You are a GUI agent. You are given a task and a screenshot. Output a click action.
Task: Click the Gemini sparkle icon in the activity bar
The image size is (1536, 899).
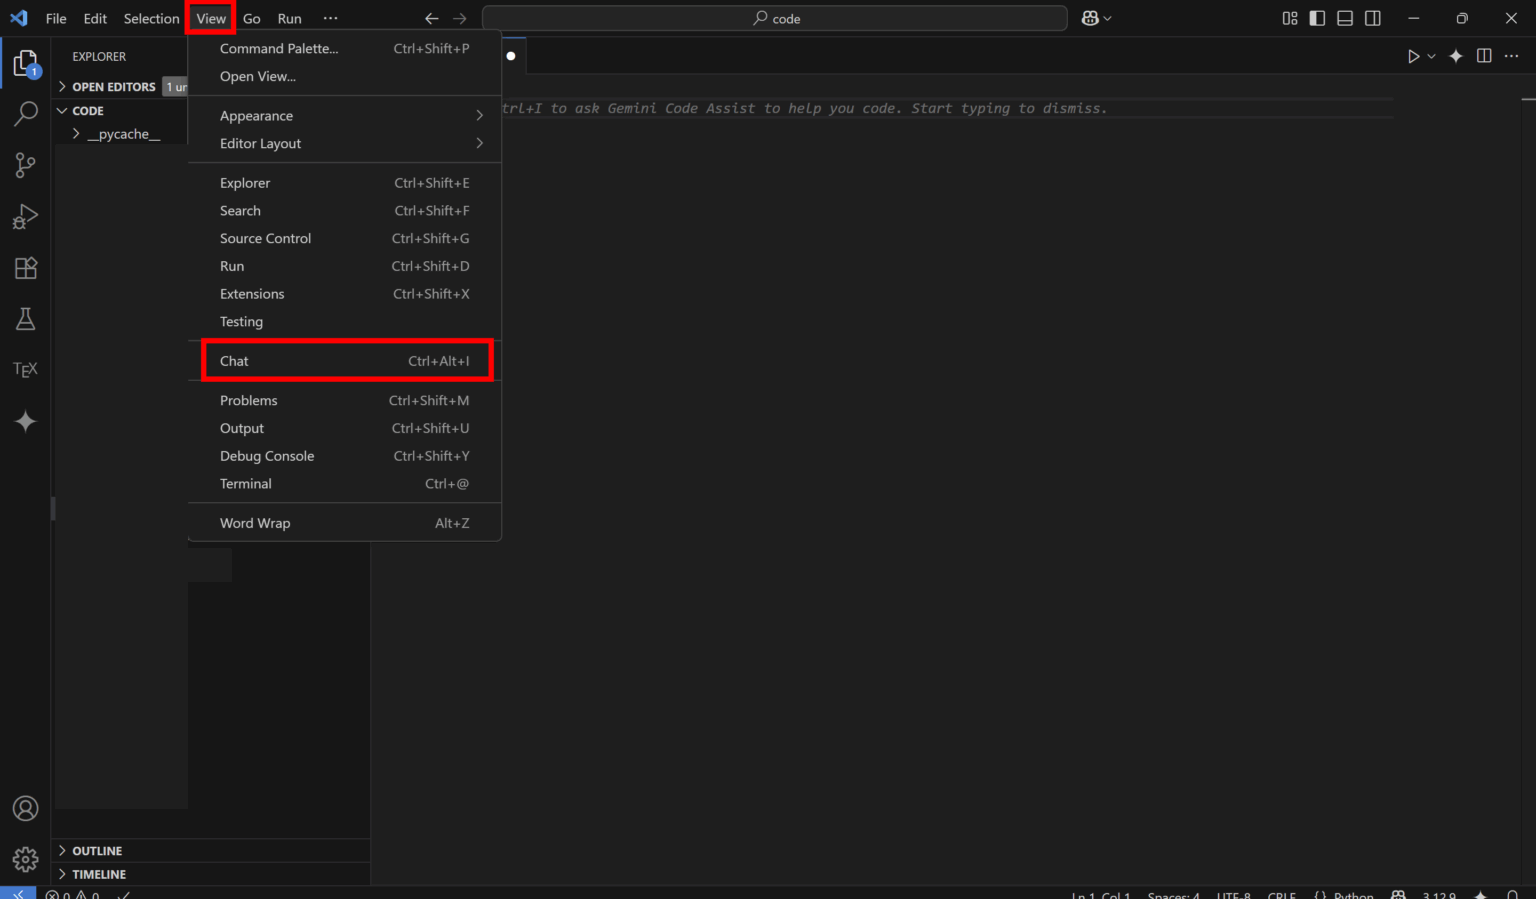coord(25,421)
